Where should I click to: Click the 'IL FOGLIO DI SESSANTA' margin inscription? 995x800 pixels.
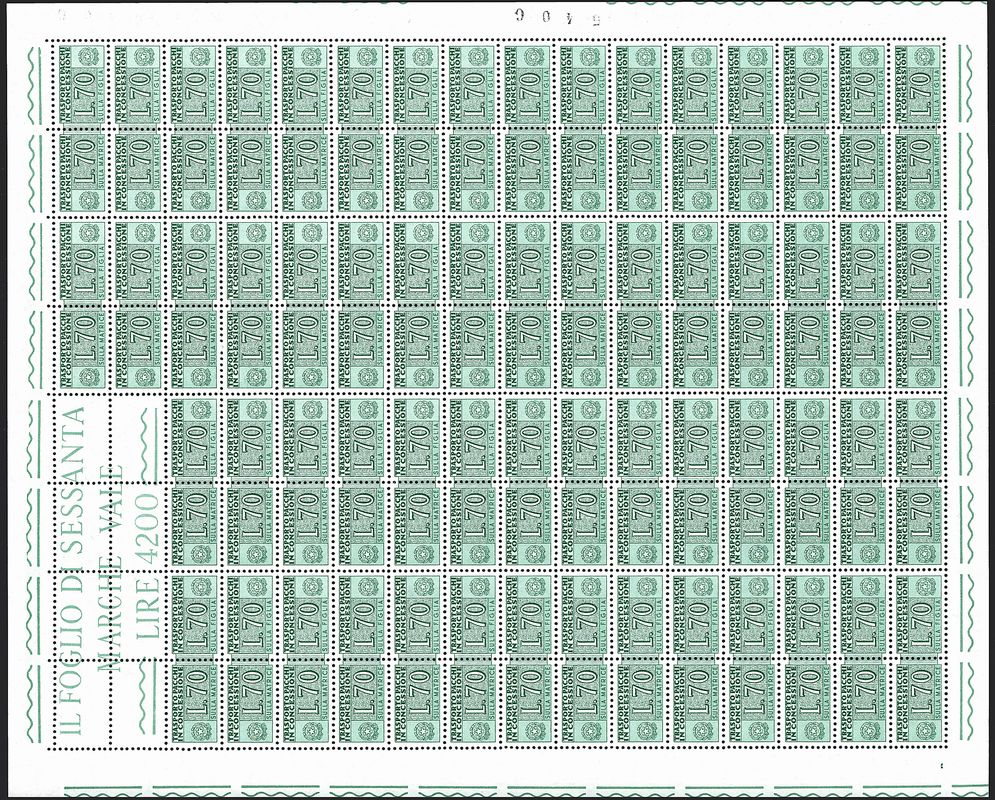coord(74,570)
